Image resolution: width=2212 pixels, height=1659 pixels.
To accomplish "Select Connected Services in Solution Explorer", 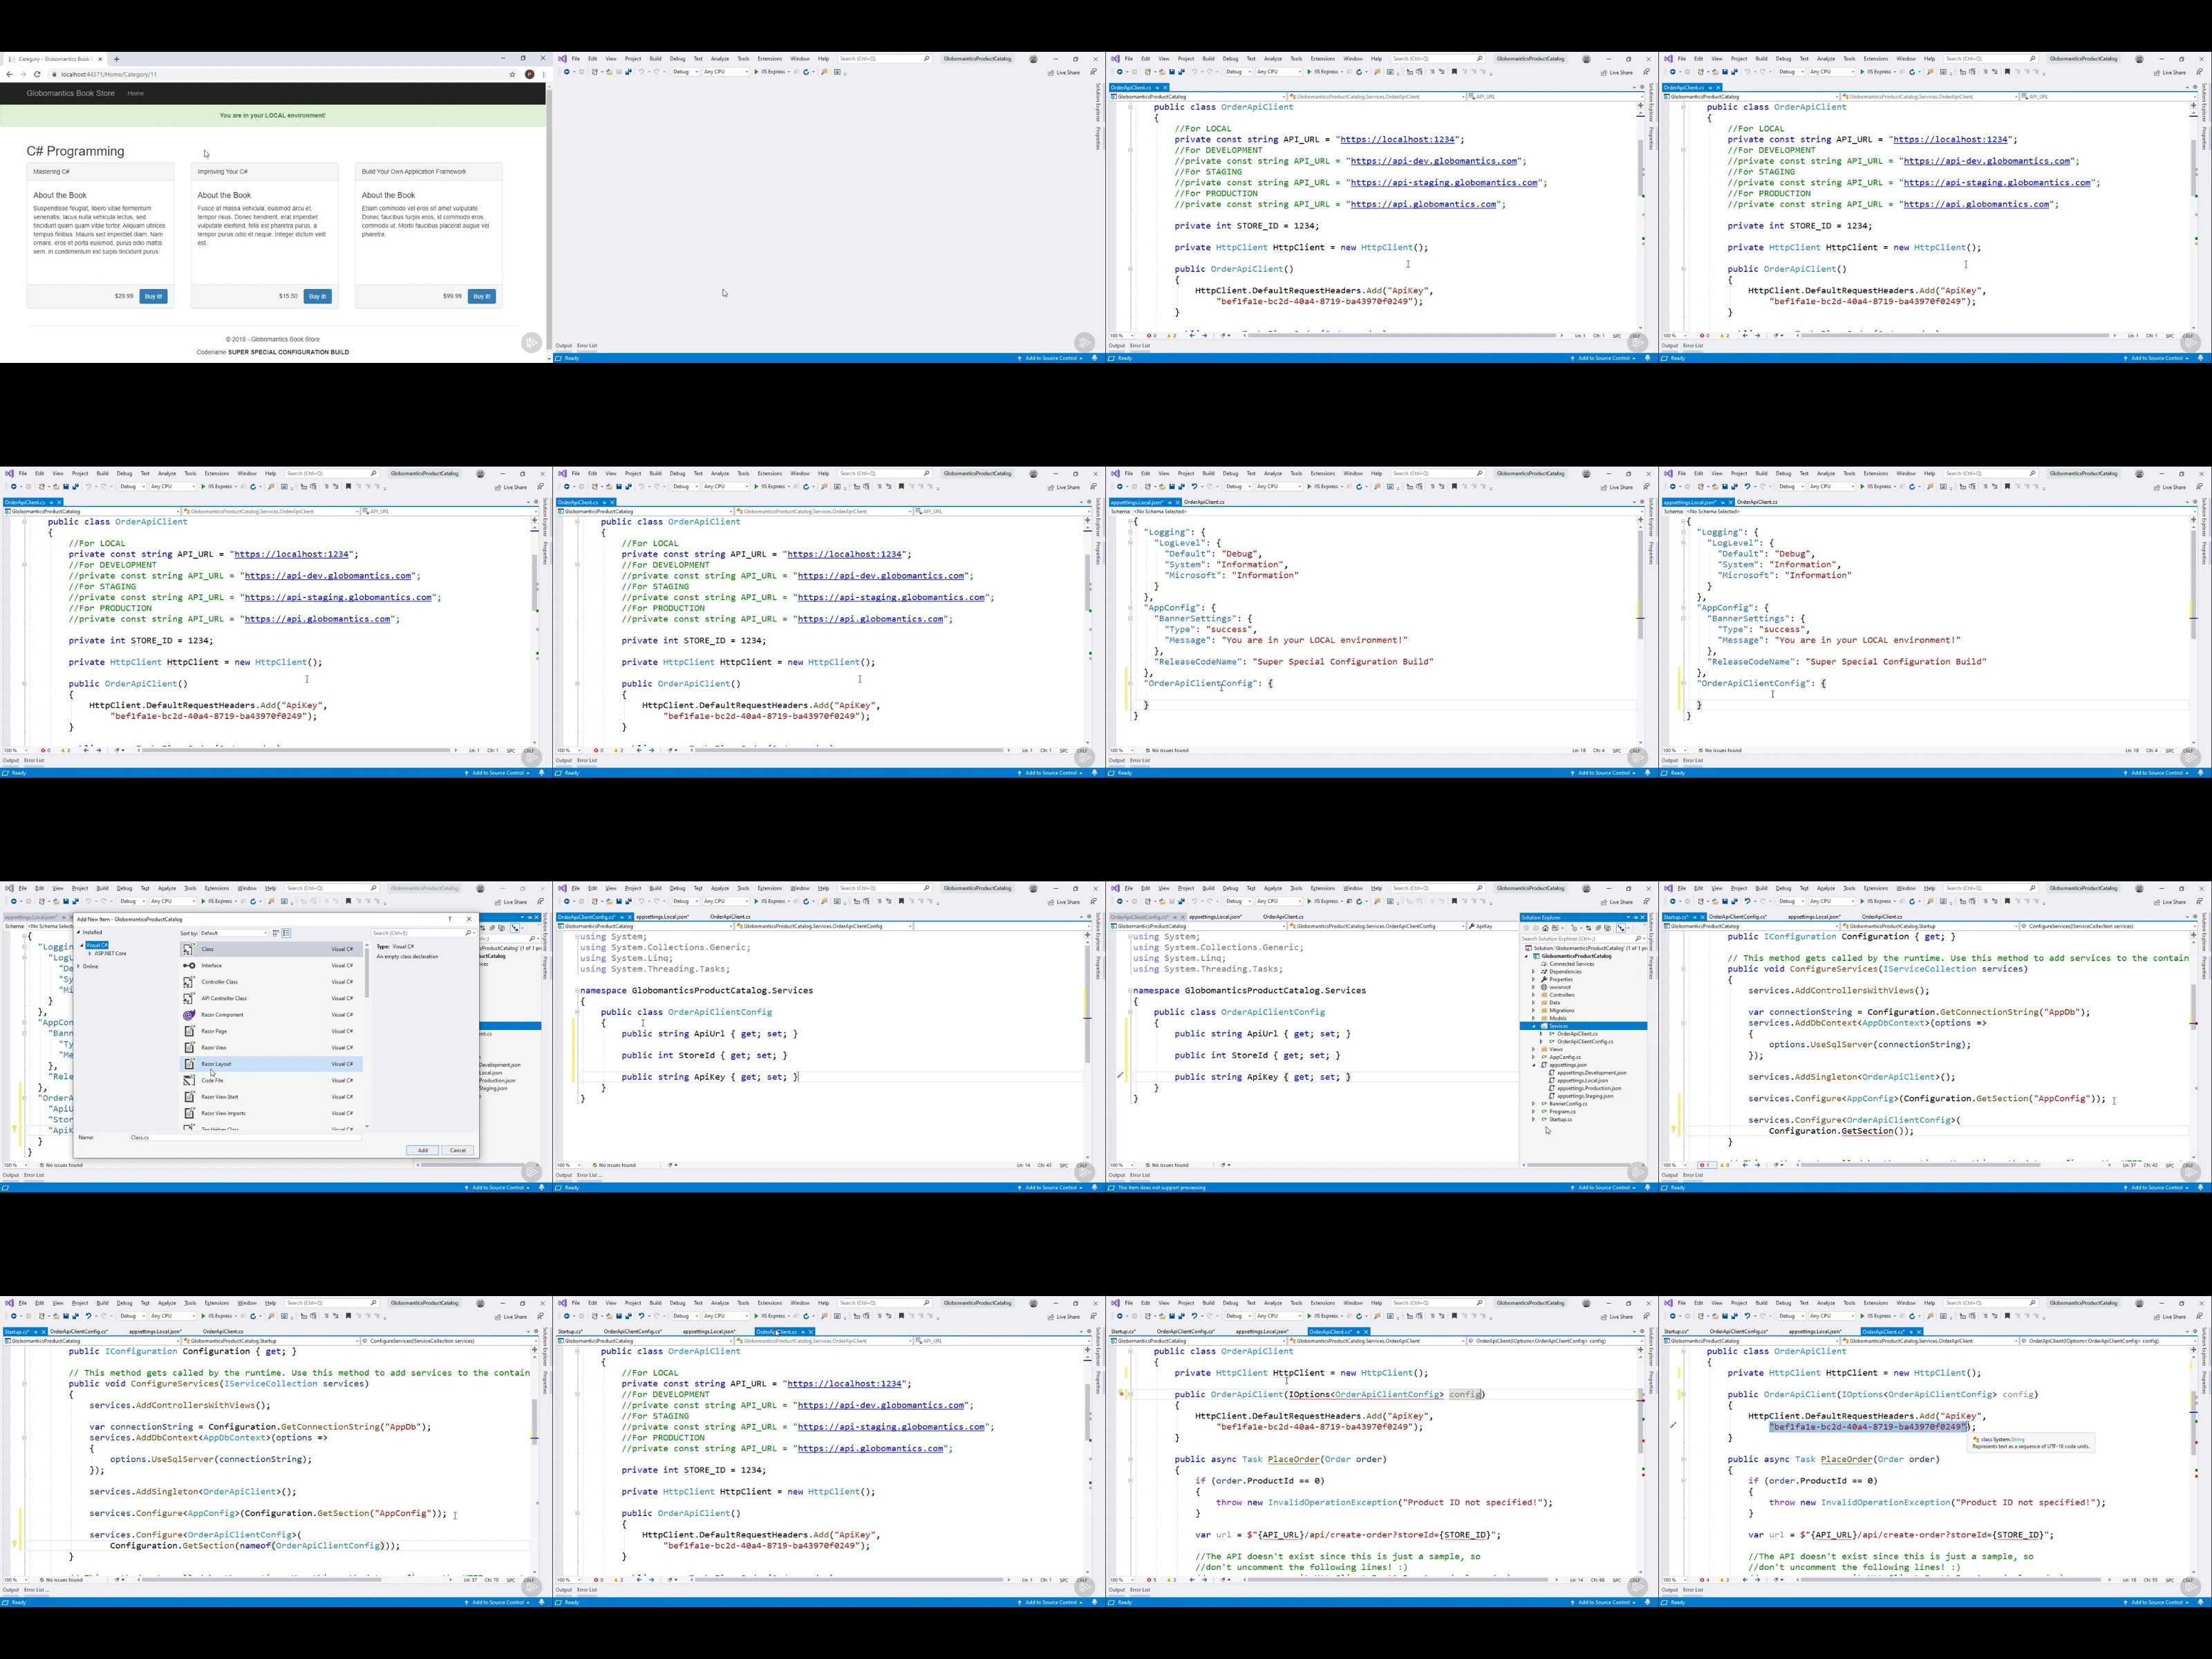I will (x=1571, y=963).
